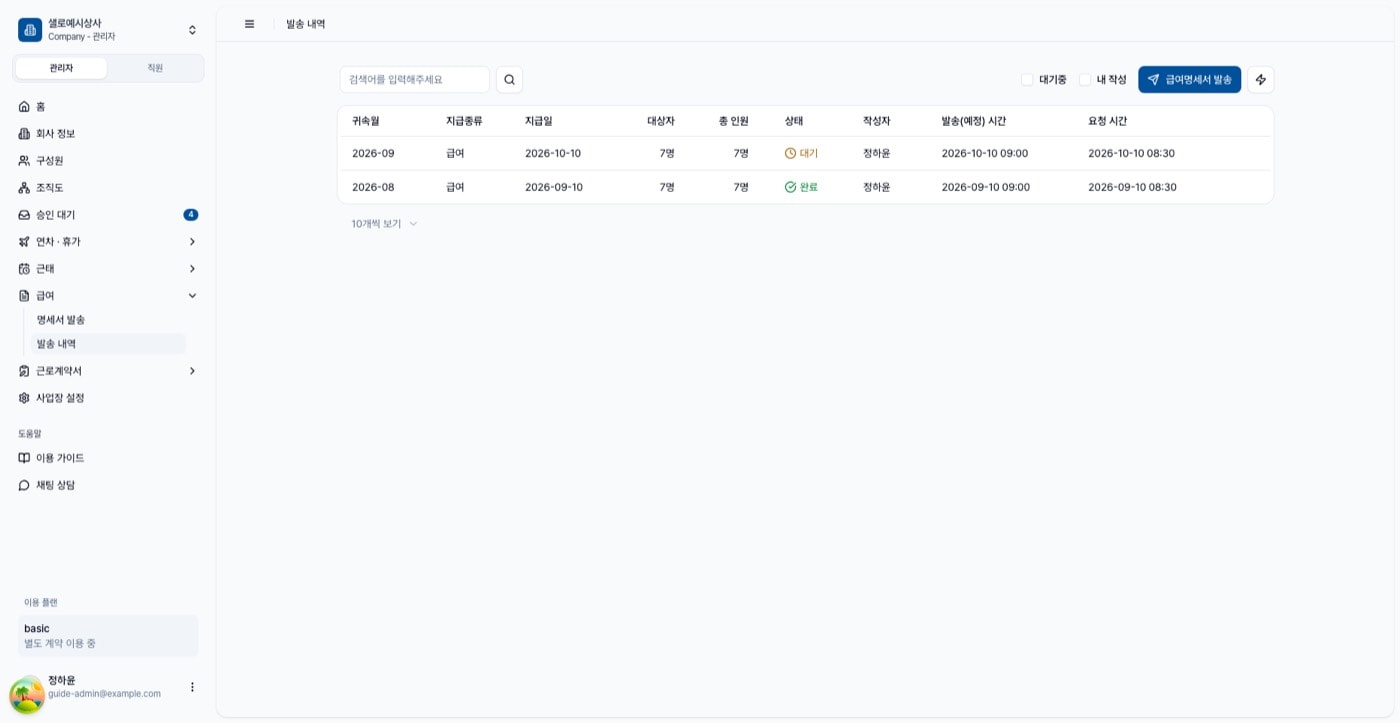Click the chat bubble icon beside 채팅 상담

click(x=24, y=485)
